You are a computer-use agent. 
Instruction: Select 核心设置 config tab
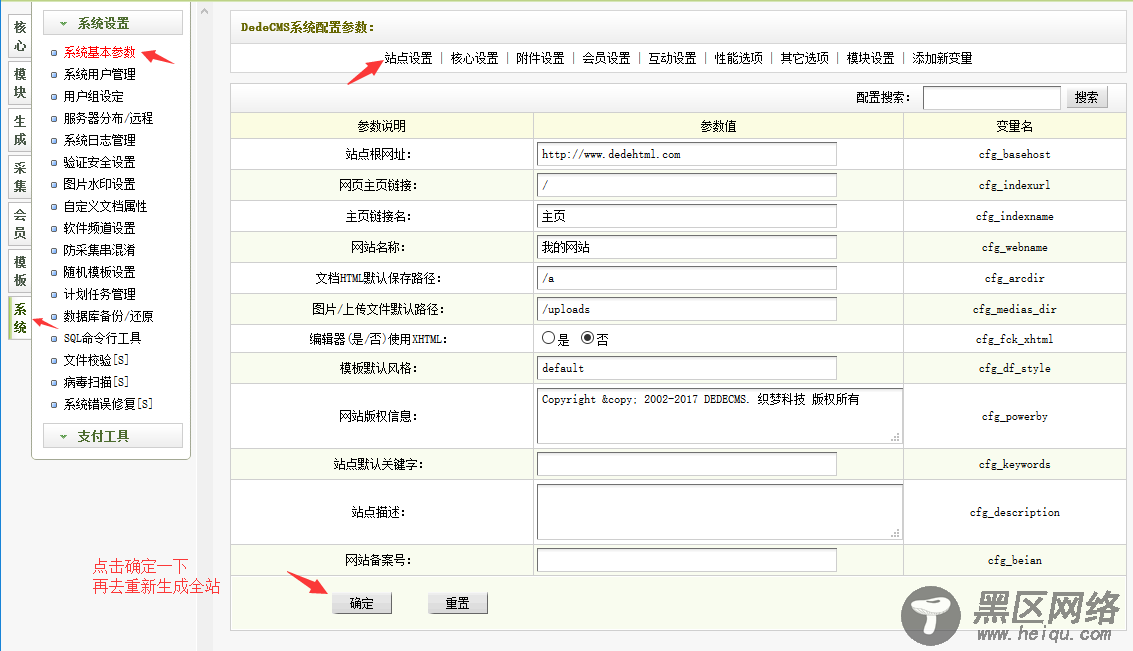click(x=474, y=59)
